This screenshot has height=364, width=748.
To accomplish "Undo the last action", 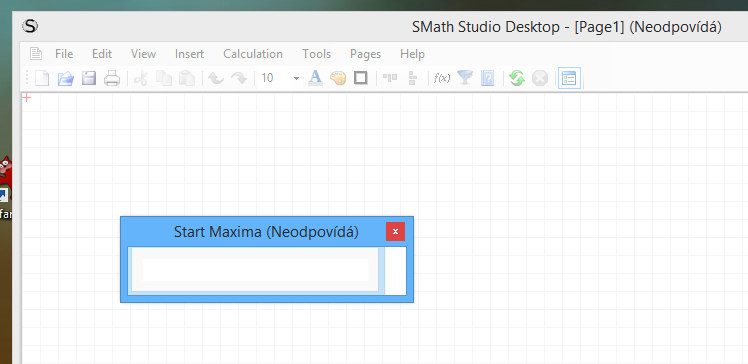I will [216, 78].
